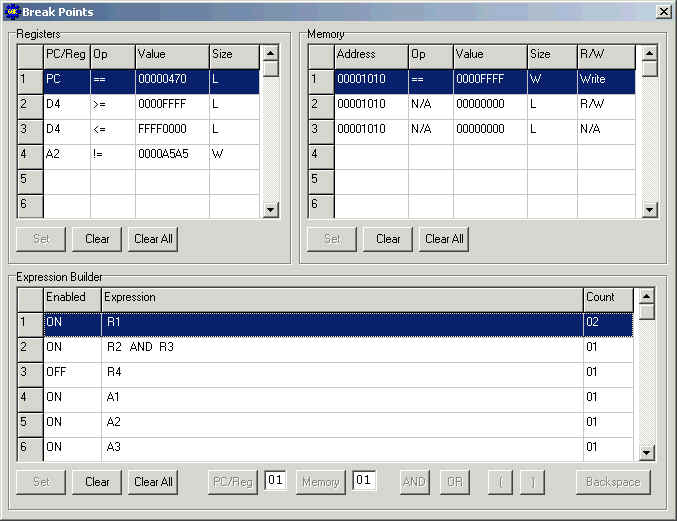Image resolution: width=677 pixels, height=521 pixels.
Task: Toggle the ON cell for expression A1
Action: point(72,397)
